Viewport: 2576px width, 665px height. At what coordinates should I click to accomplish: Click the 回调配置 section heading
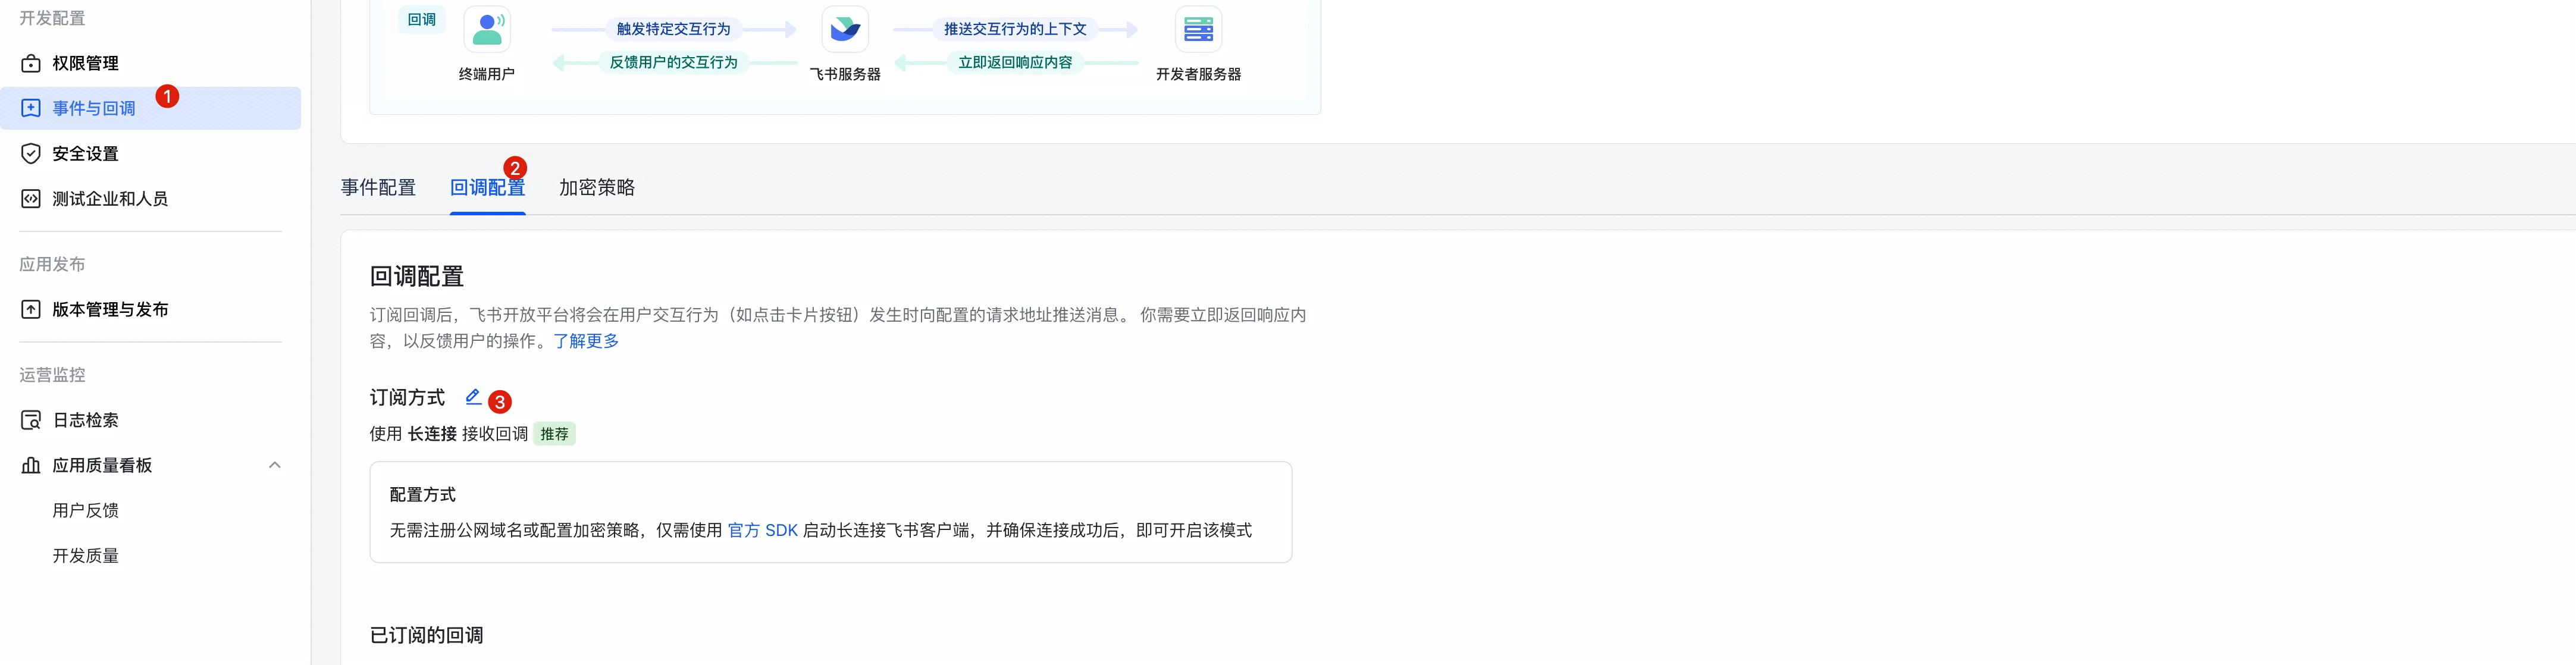click(417, 276)
